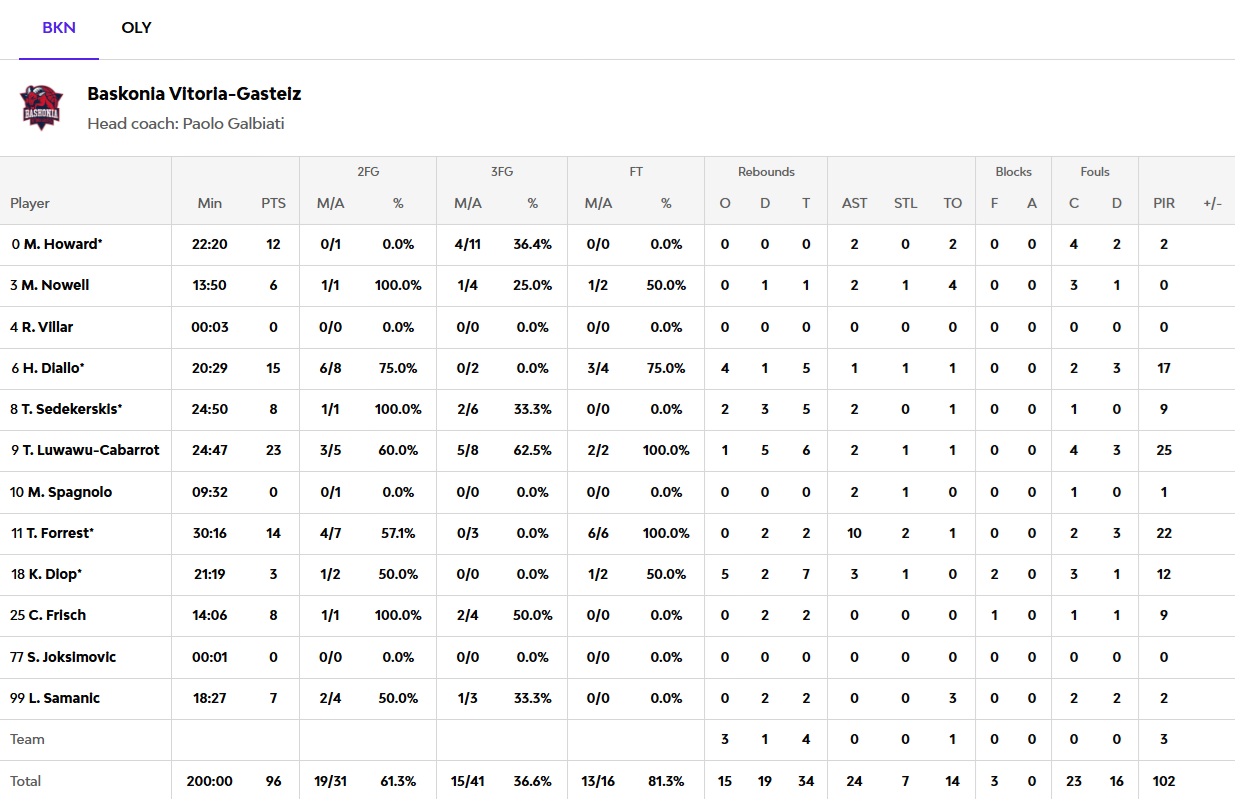The height and width of the screenshot is (807, 1242).
Task: Click the Baskonia Vitoria-Gasteiz team name
Action: pyautogui.click(x=194, y=94)
